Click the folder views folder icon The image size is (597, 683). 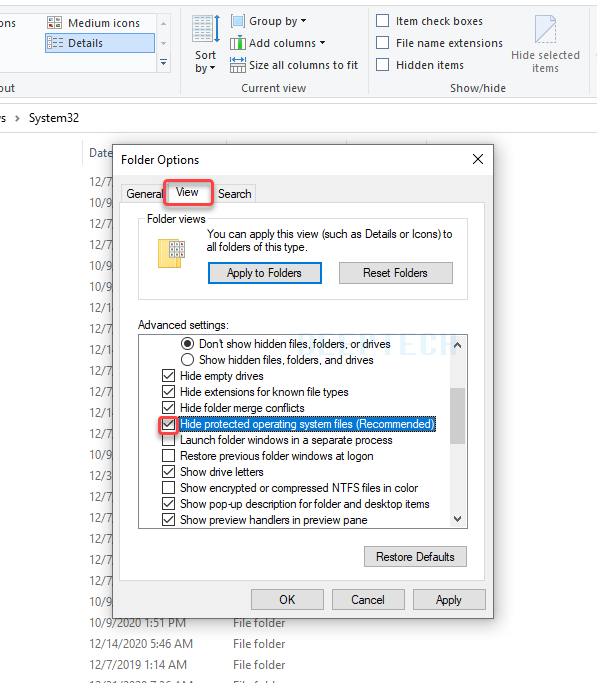click(171, 253)
